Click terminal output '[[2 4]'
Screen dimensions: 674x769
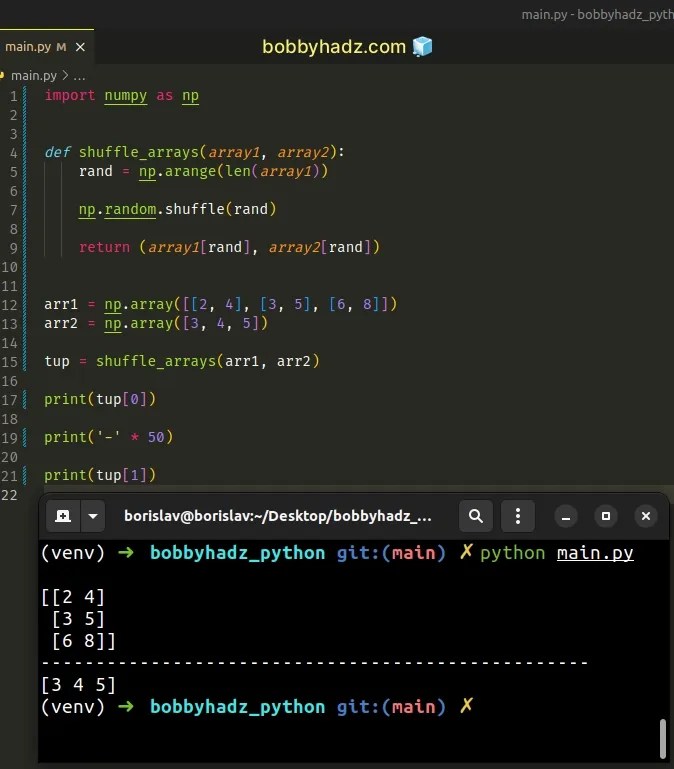pos(73,597)
